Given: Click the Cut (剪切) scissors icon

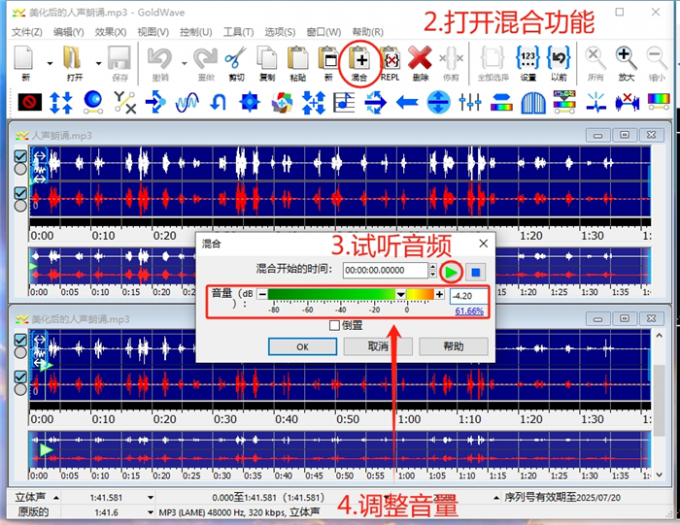Looking at the screenshot, I should point(236,58).
